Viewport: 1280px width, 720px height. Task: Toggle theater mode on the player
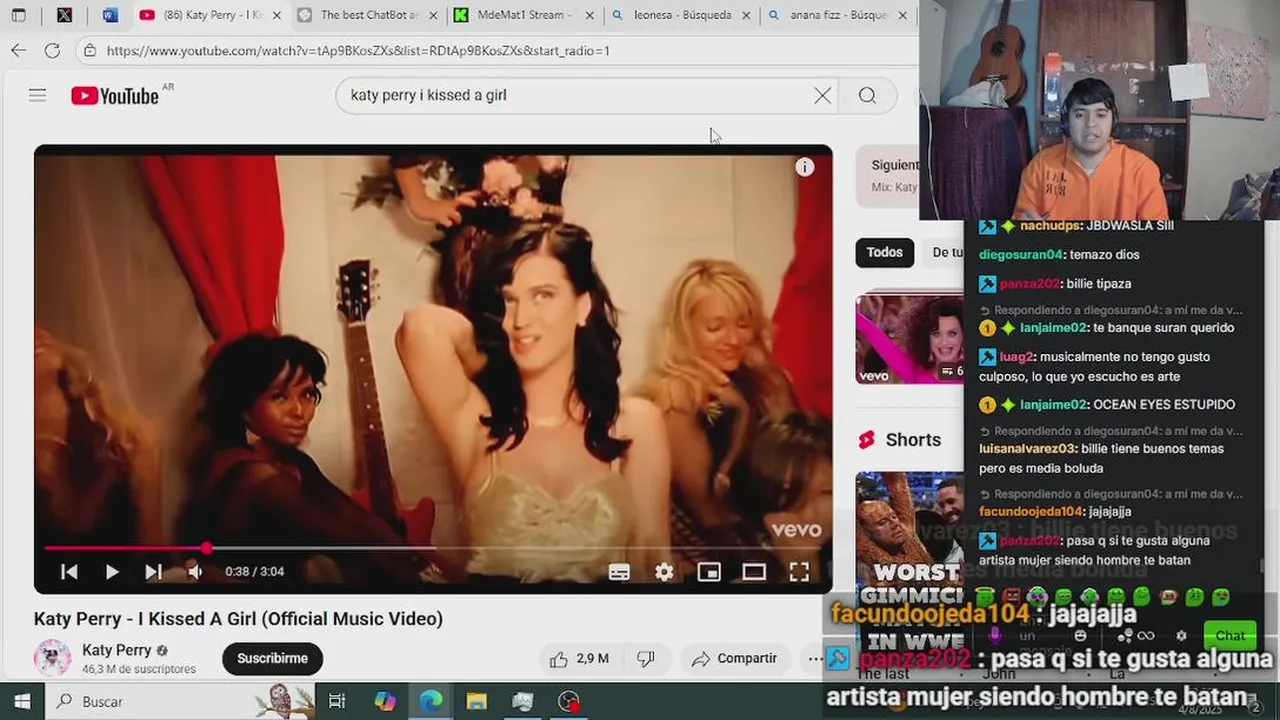pyautogui.click(x=754, y=572)
